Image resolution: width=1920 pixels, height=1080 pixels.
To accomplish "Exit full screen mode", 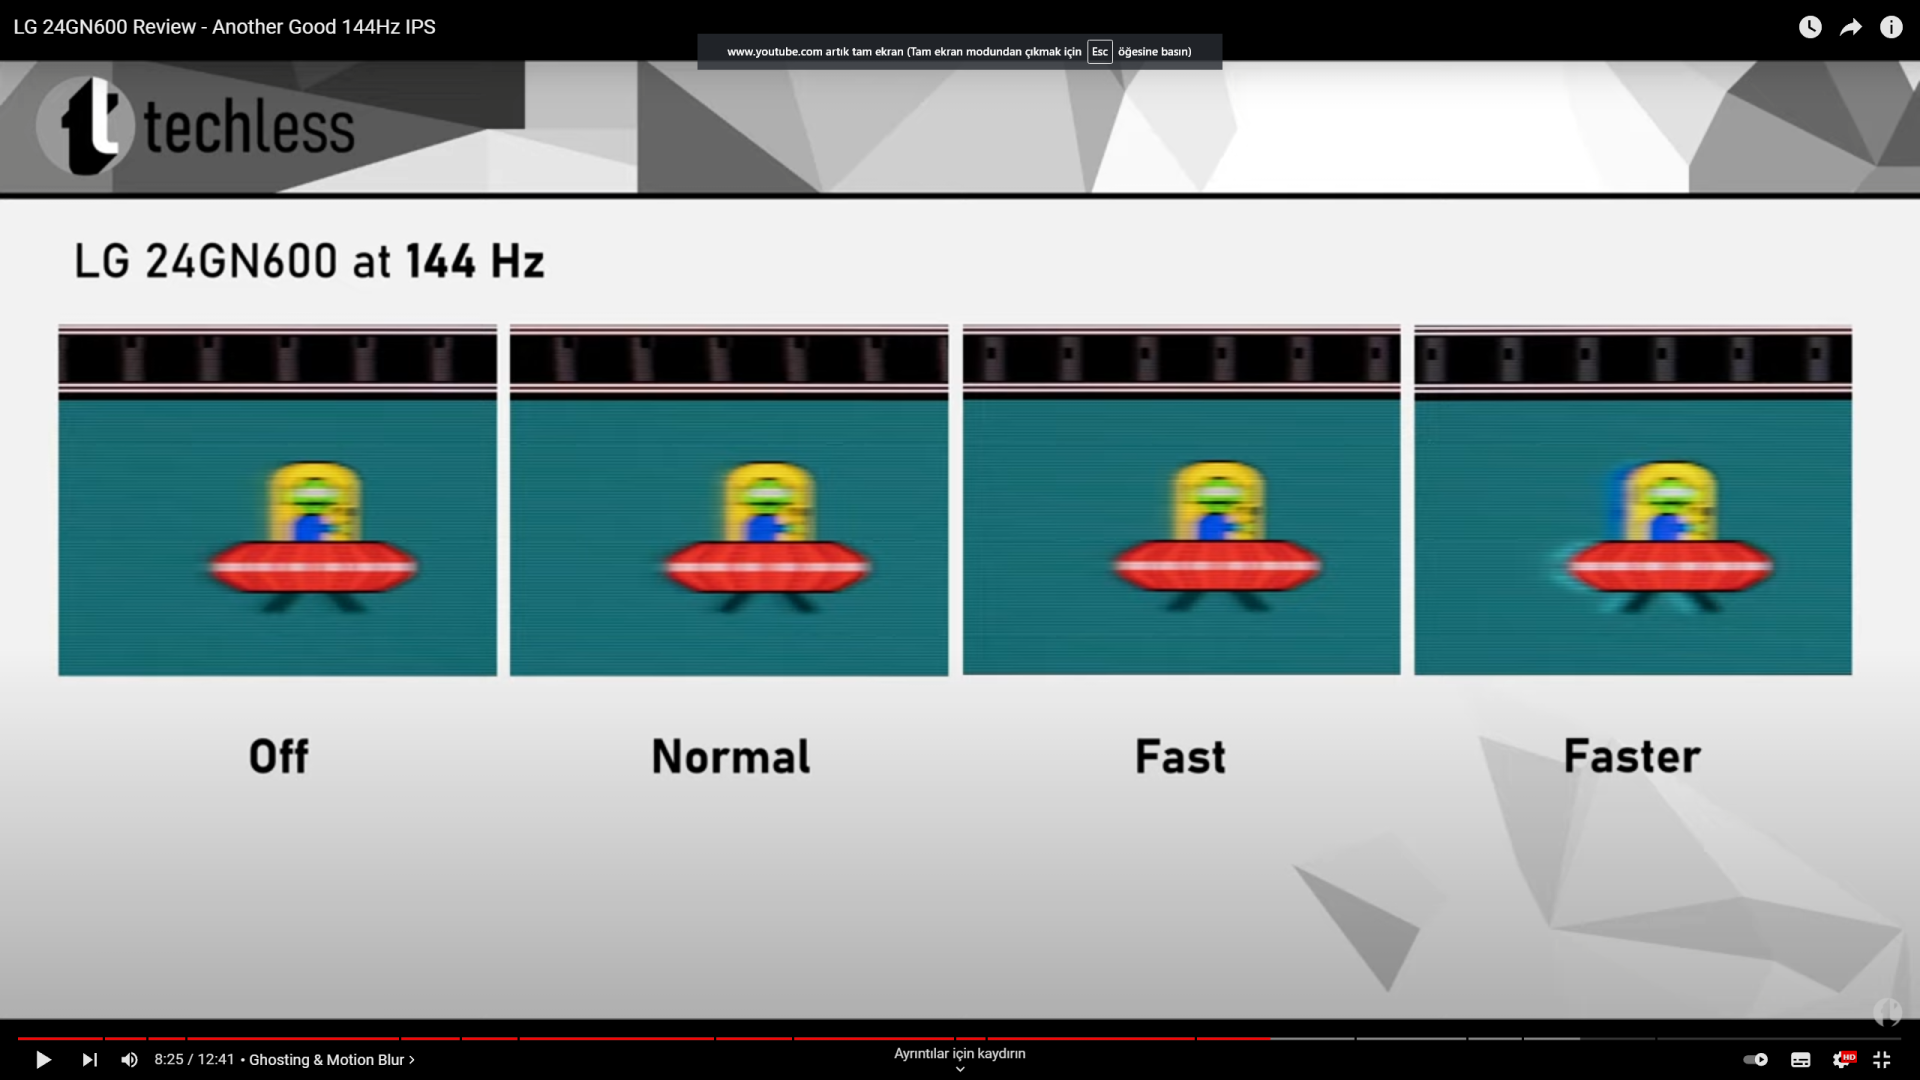I will 1882,1060.
